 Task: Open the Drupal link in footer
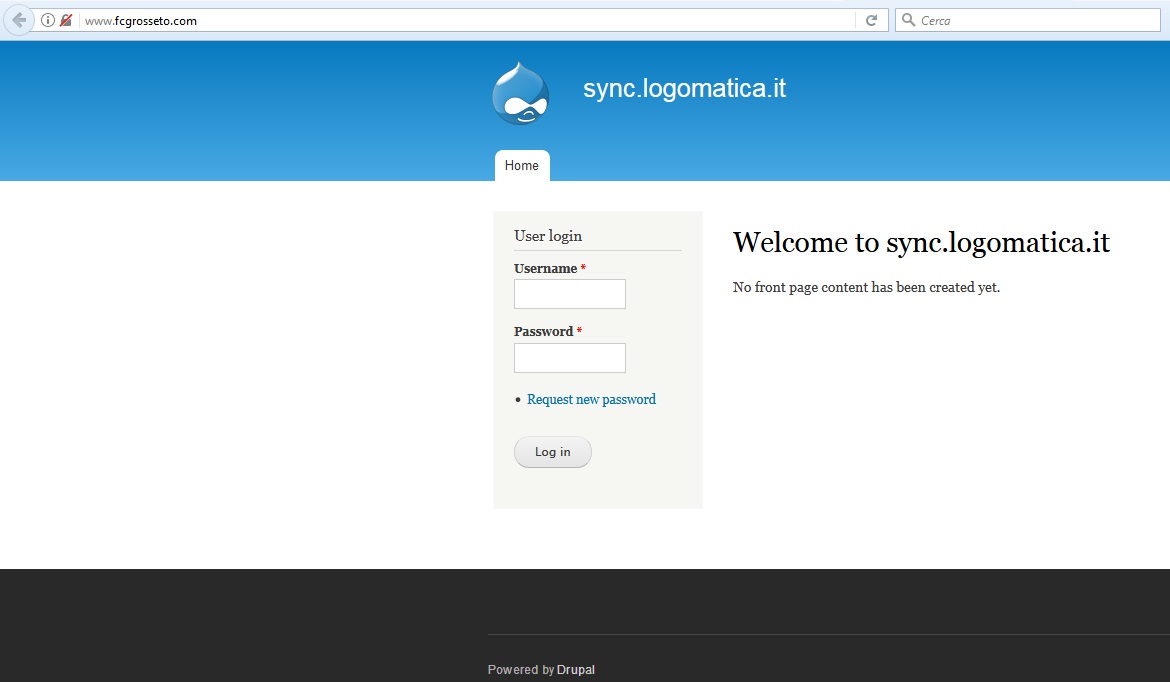click(576, 670)
